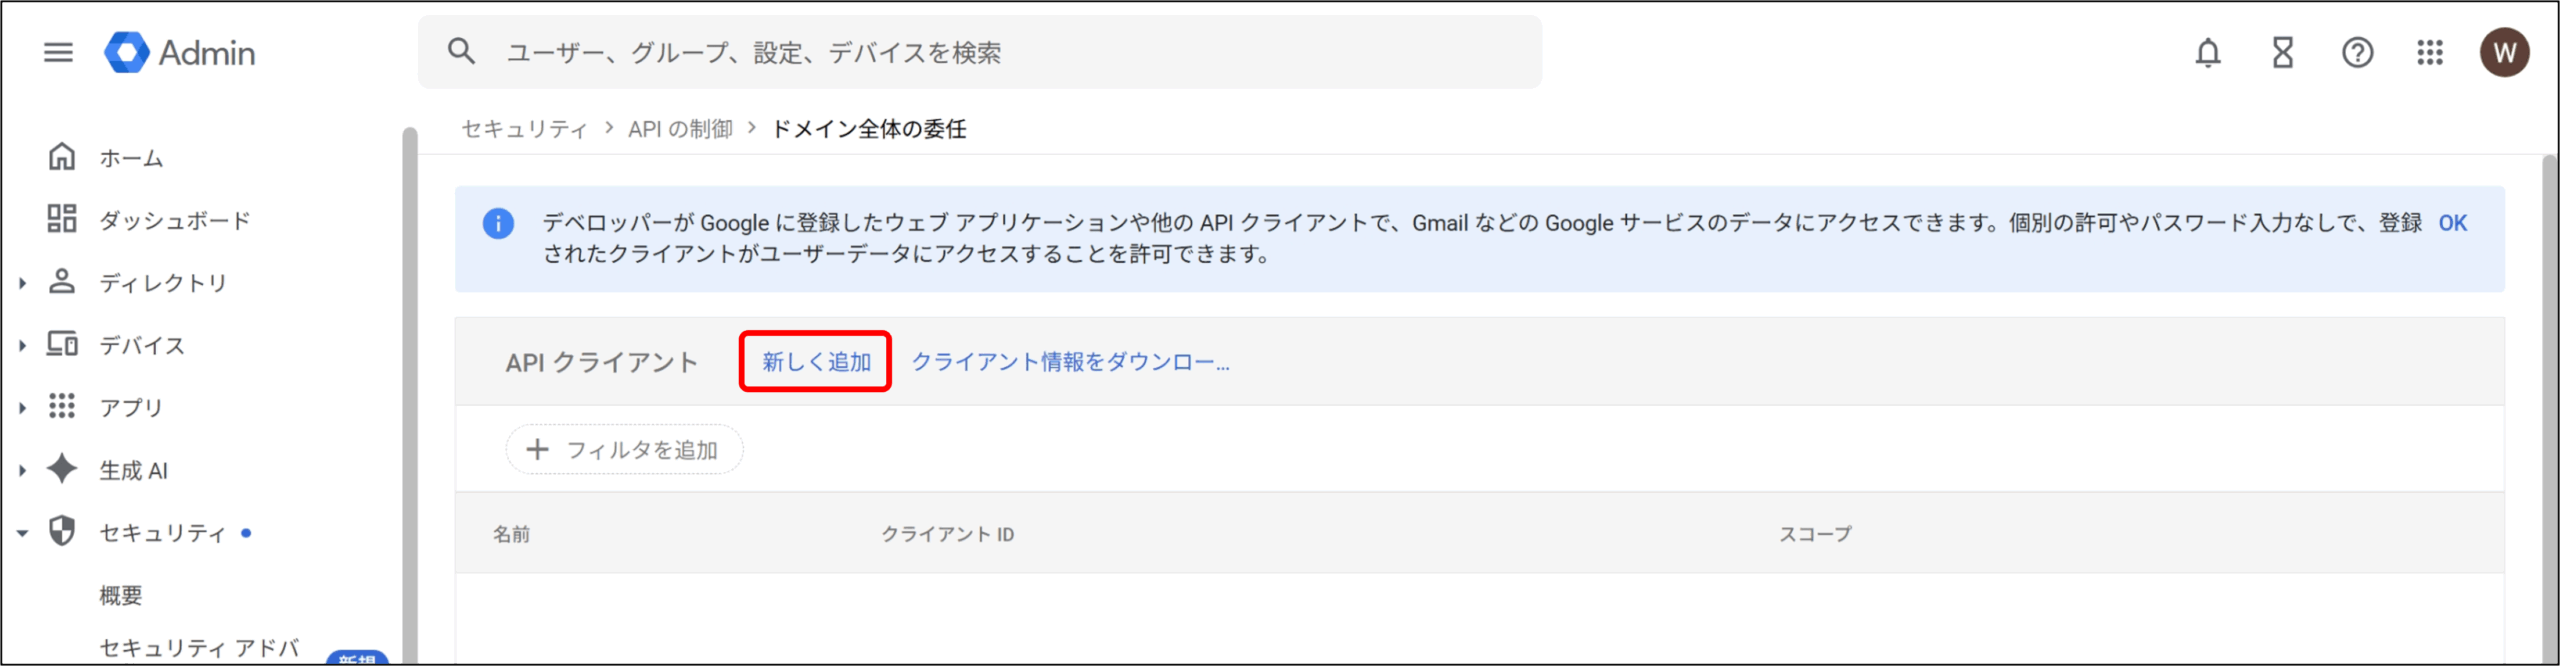The image size is (2560, 666).
Task: Click the Google Admin logo
Action: (180, 52)
